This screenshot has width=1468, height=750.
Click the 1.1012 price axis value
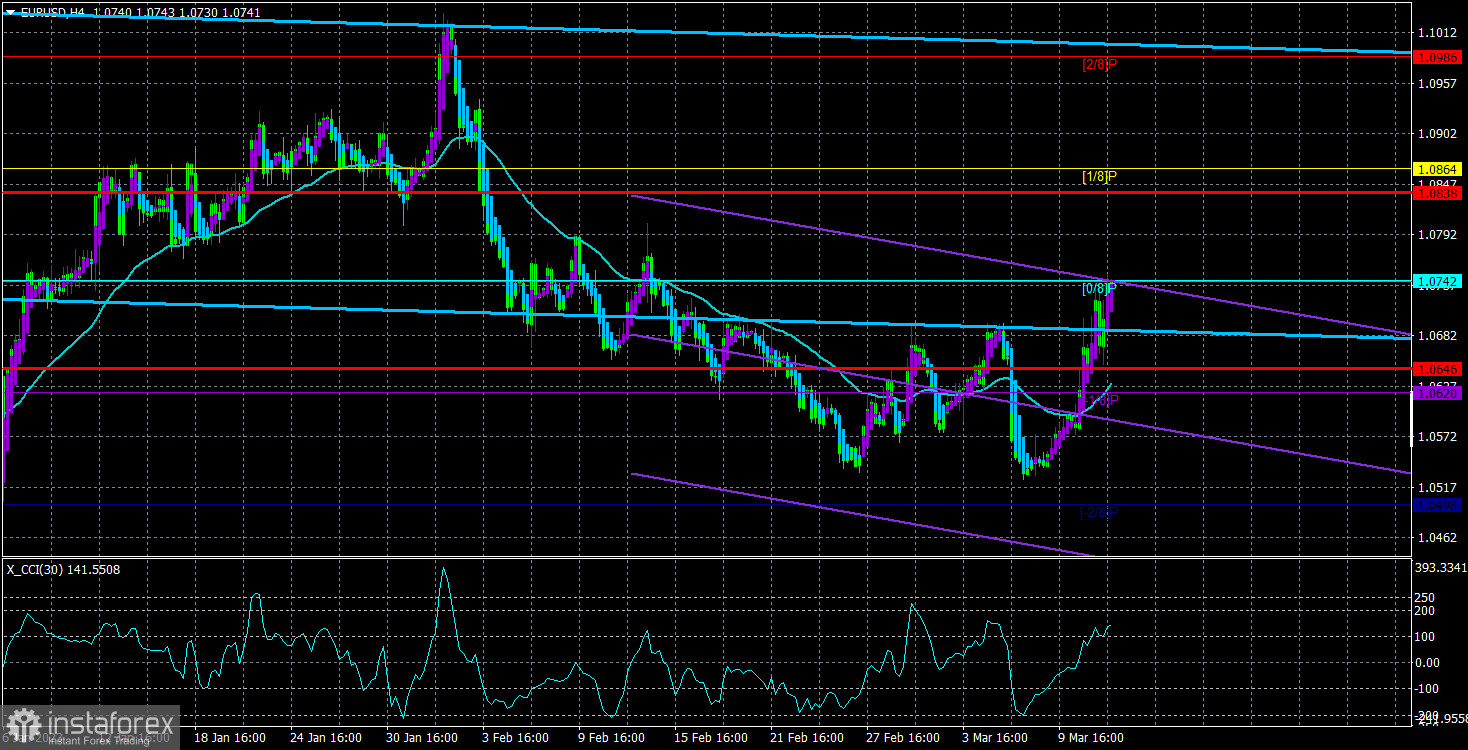click(x=1436, y=33)
